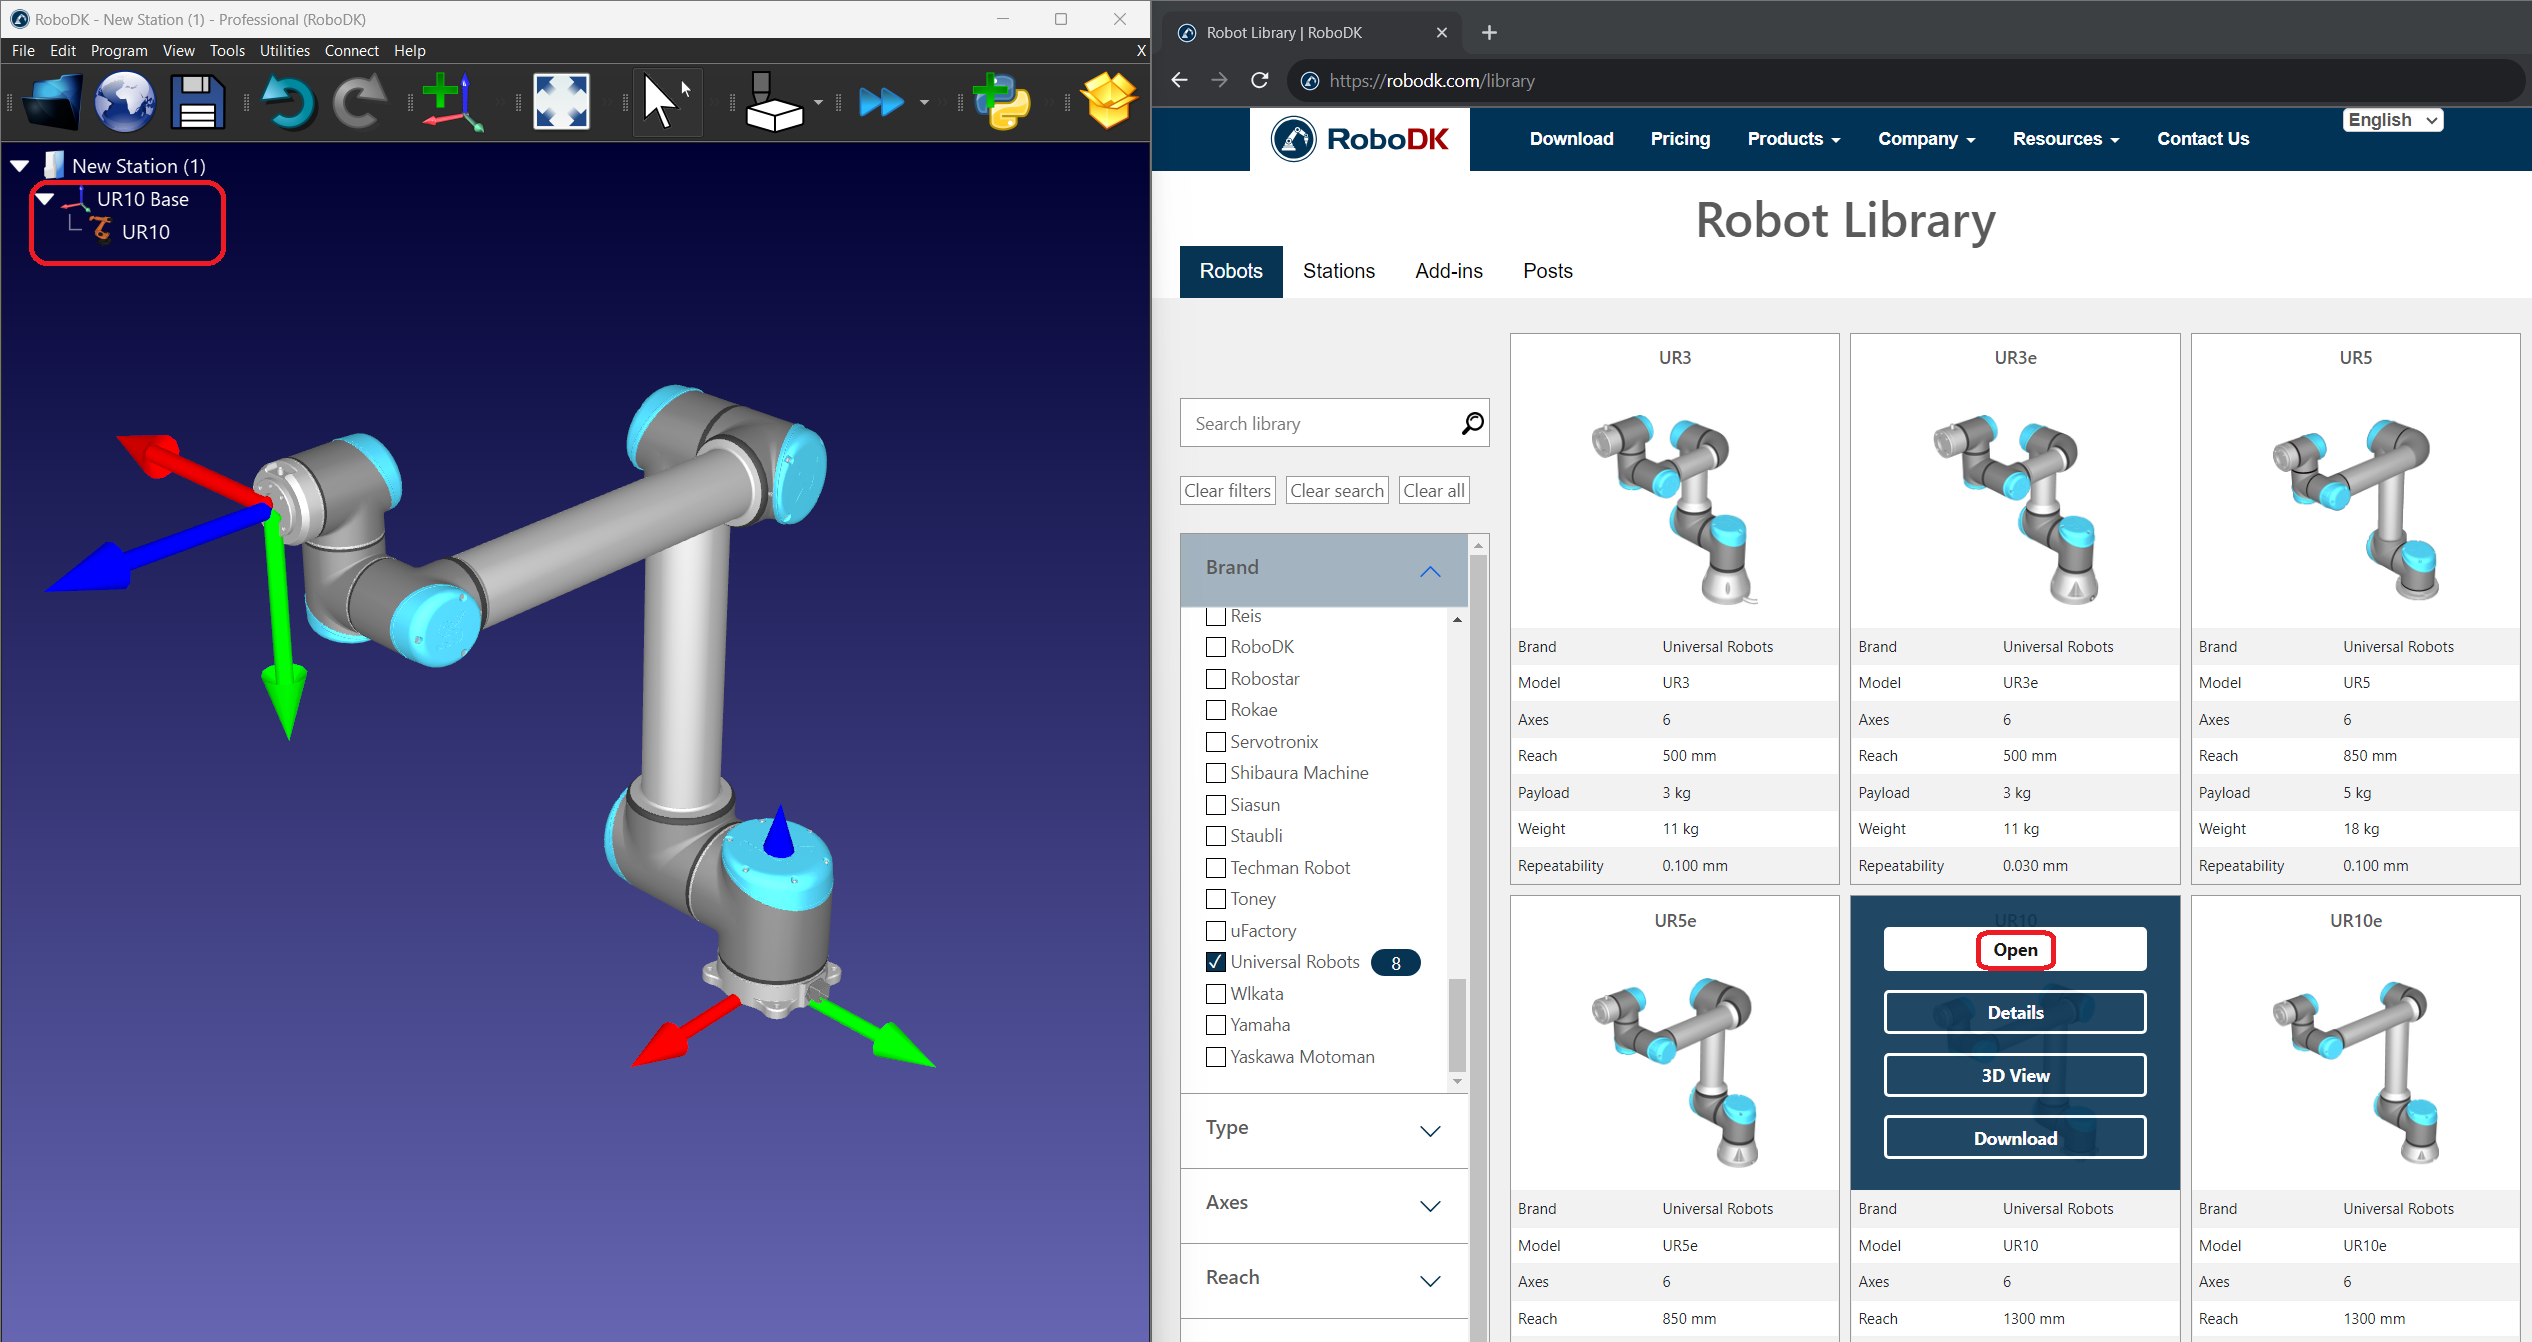This screenshot has width=2532, height=1342.
Task: Switch to the Stations tab
Action: 1338,271
